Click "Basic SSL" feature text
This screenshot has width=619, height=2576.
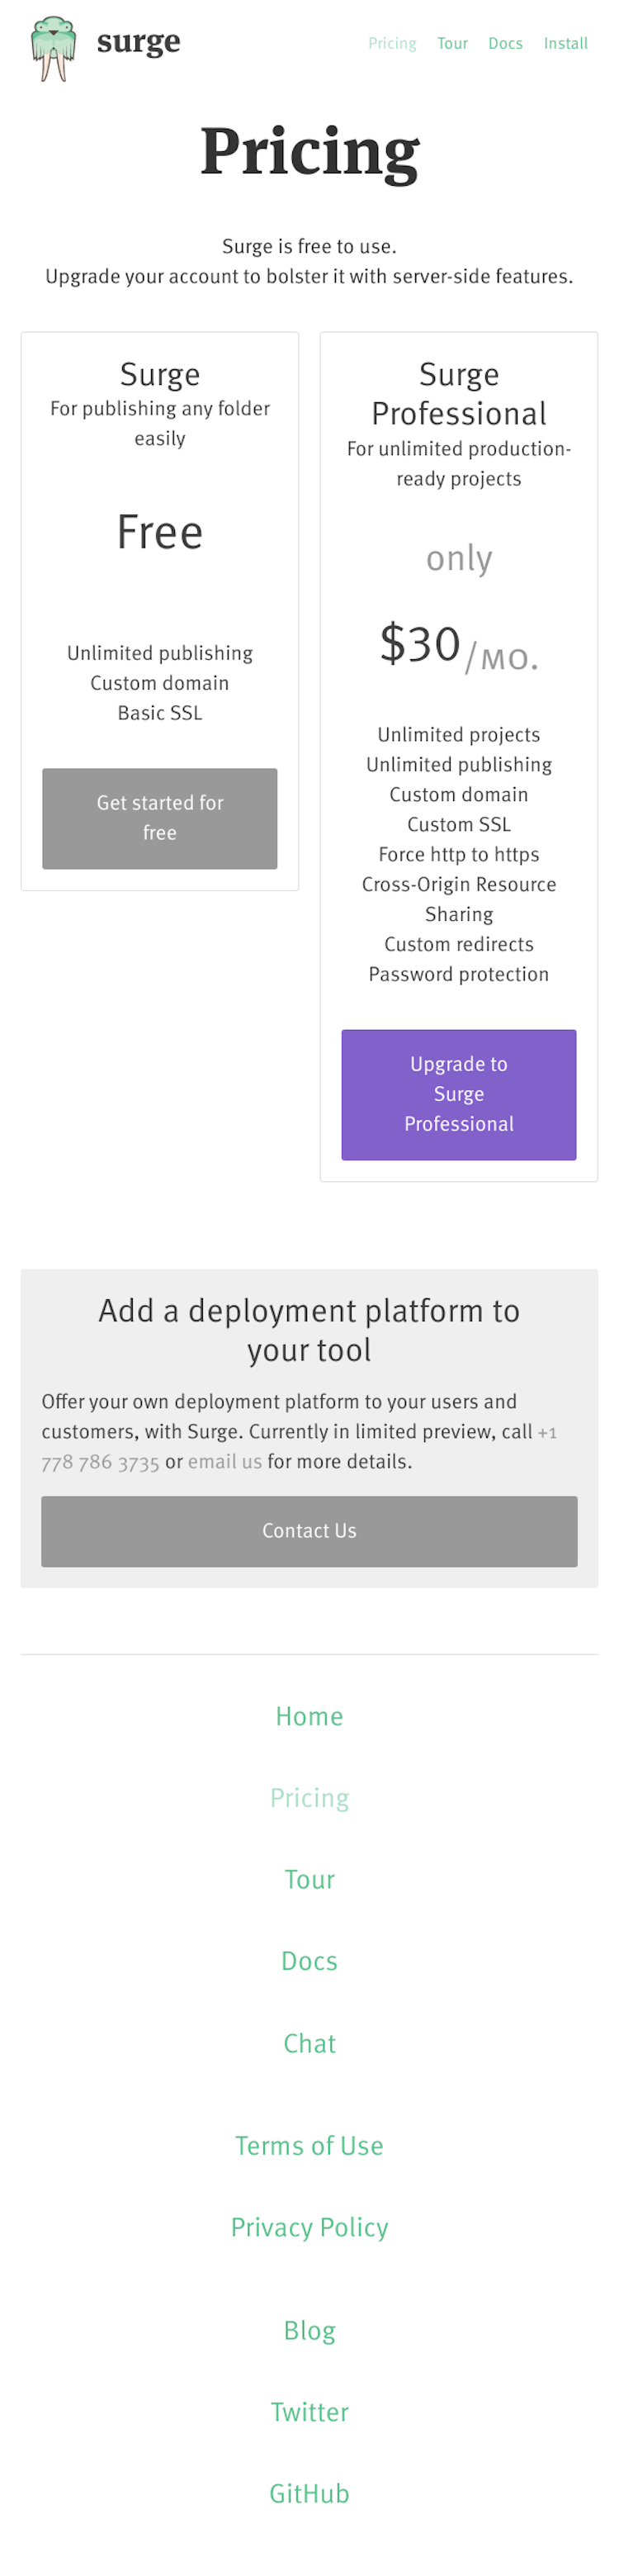click(160, 713)
